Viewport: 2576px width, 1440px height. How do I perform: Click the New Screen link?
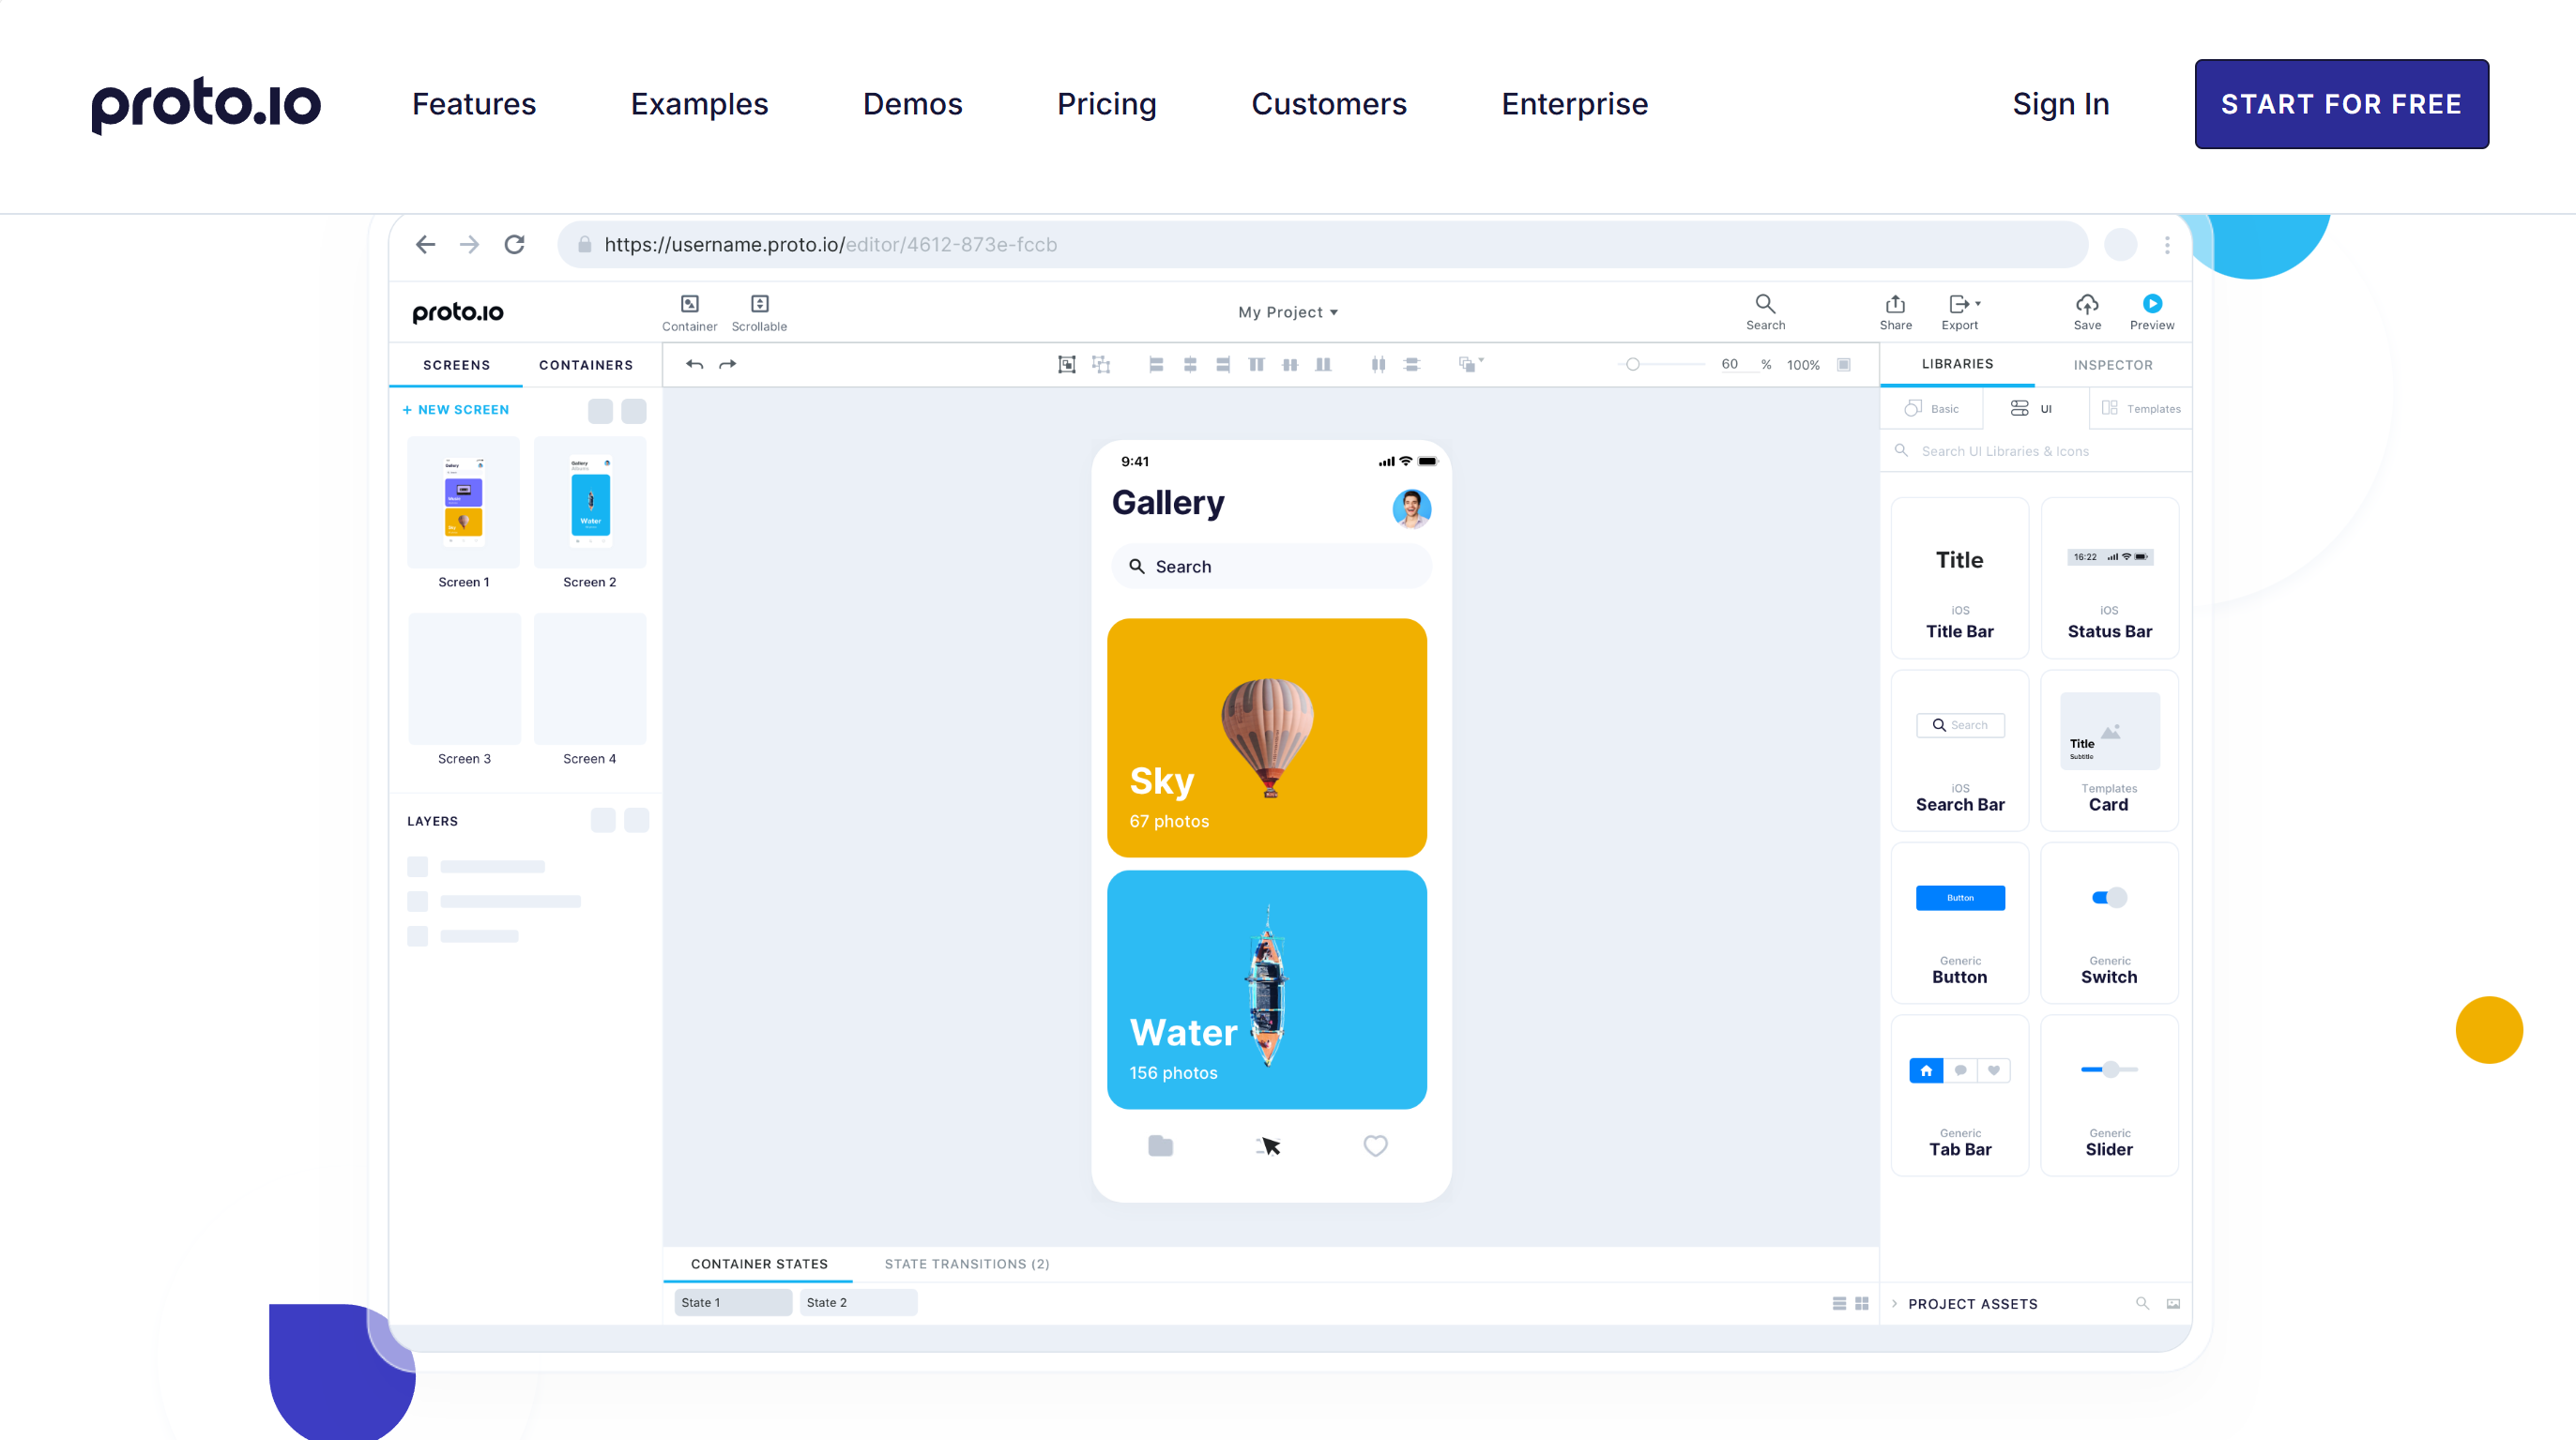click(455, 410)
